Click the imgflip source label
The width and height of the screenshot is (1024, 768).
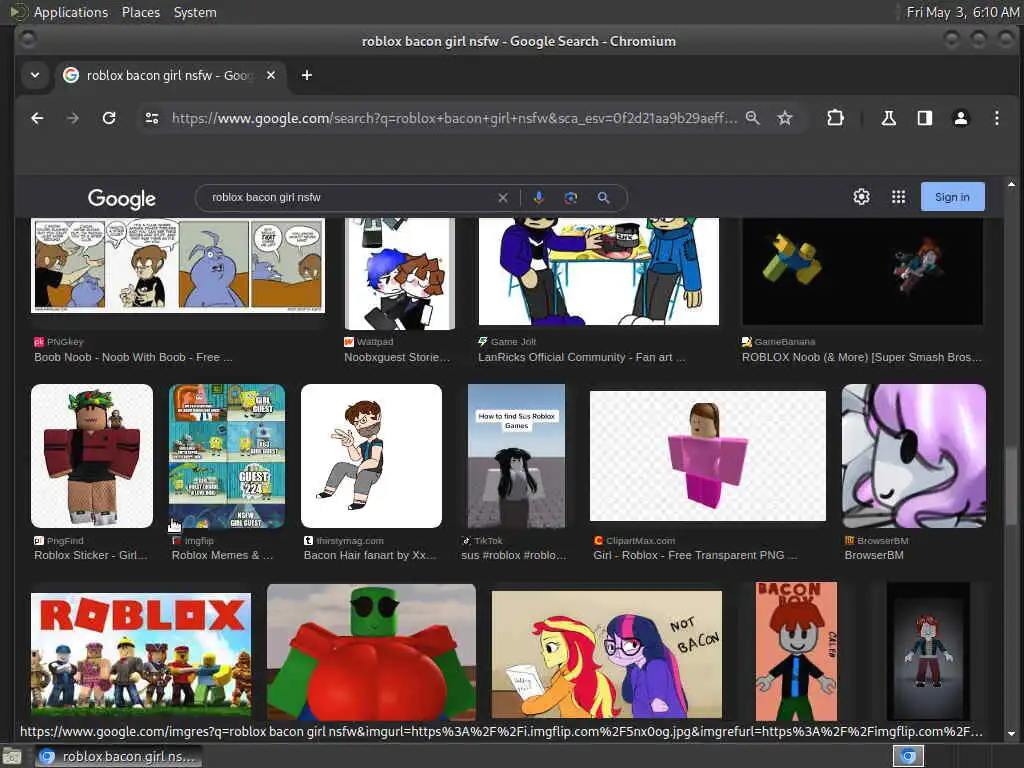[199, 541]
